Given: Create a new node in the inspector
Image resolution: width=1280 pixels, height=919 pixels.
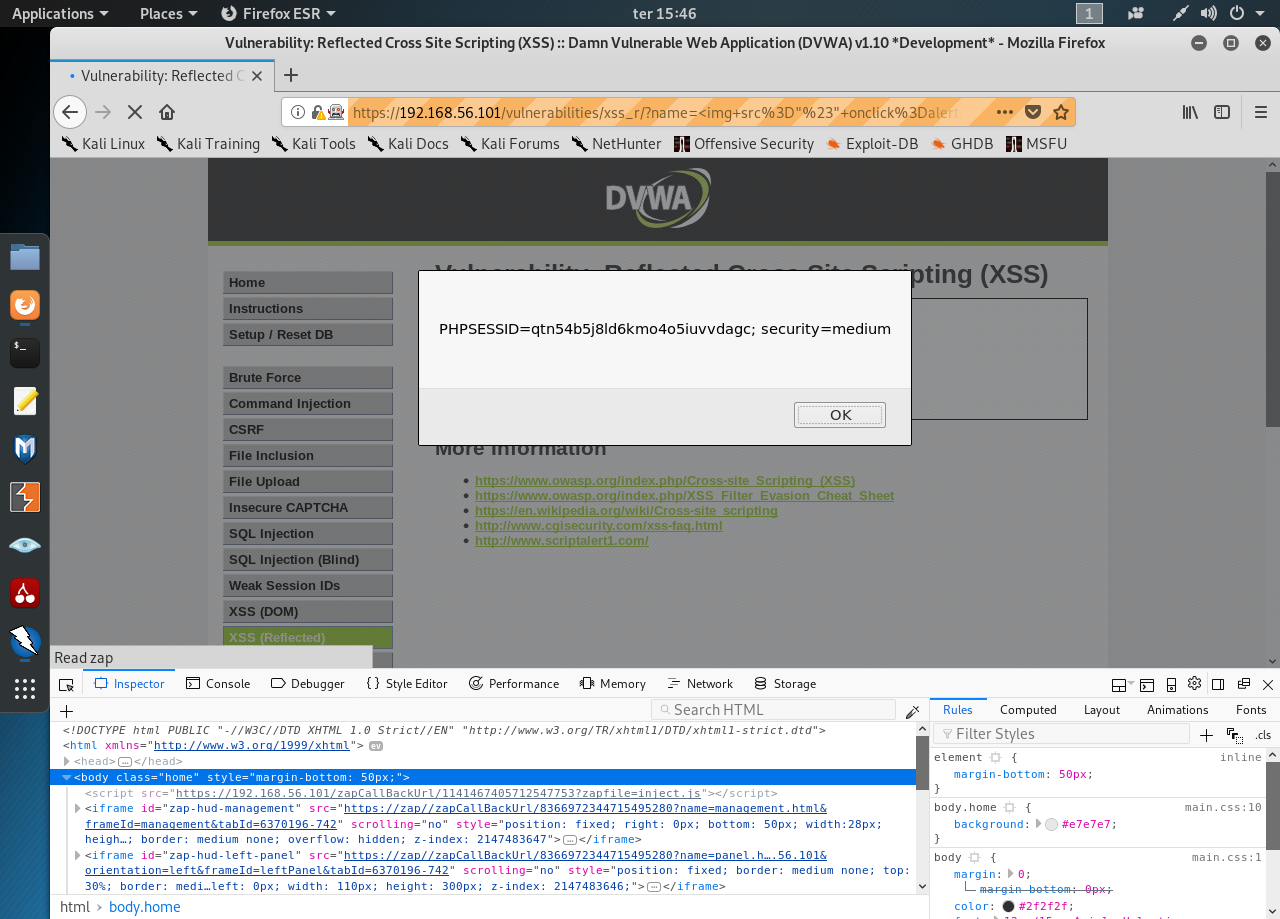Looking at the screenshot, I should click(67, 710).
